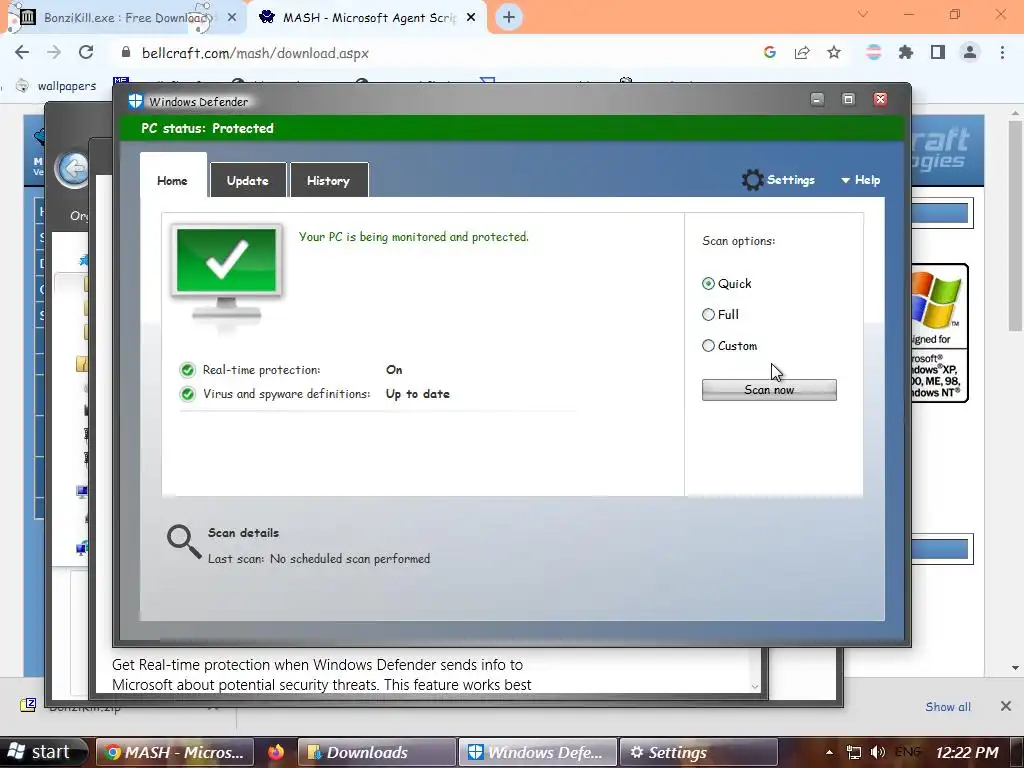Show hidden system tray icons

(829, 752)
